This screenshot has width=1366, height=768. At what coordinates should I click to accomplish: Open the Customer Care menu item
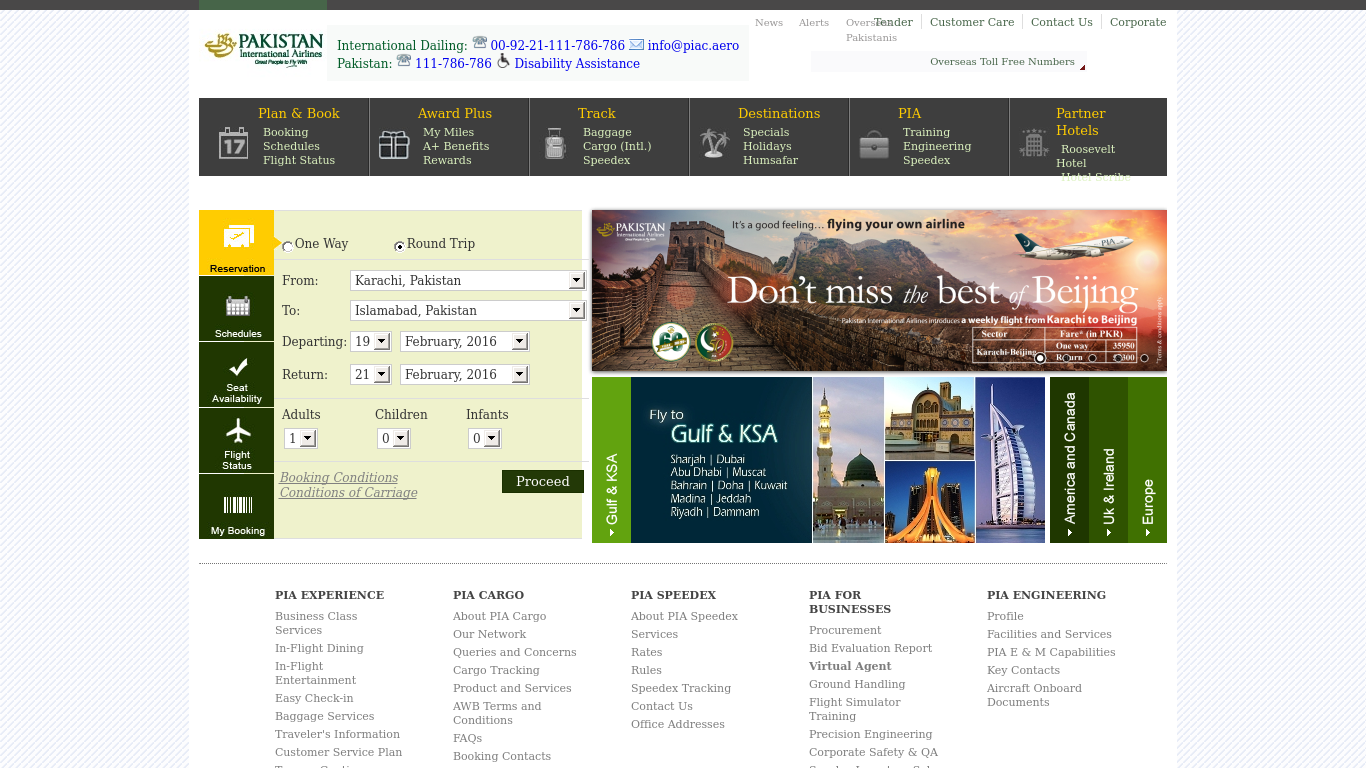coord(971,22)
